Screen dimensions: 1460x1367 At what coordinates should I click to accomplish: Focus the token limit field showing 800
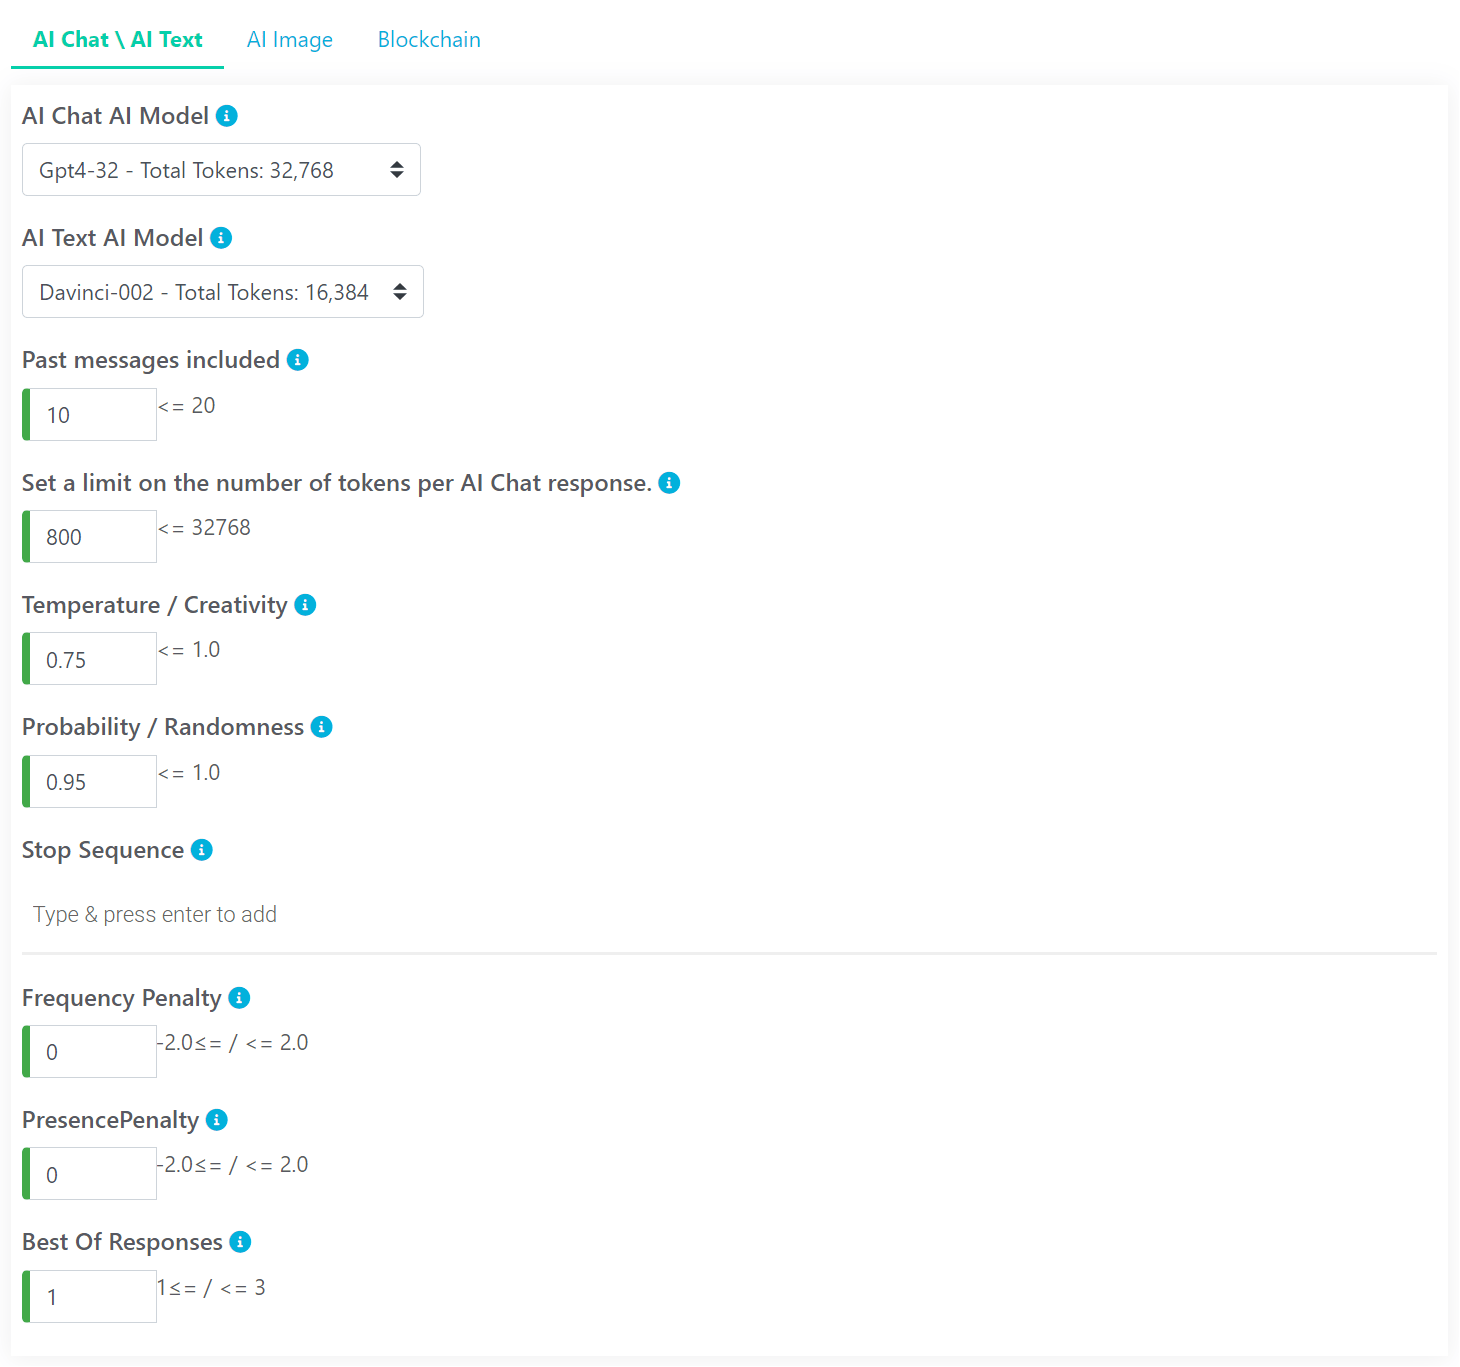coord(90,537)
